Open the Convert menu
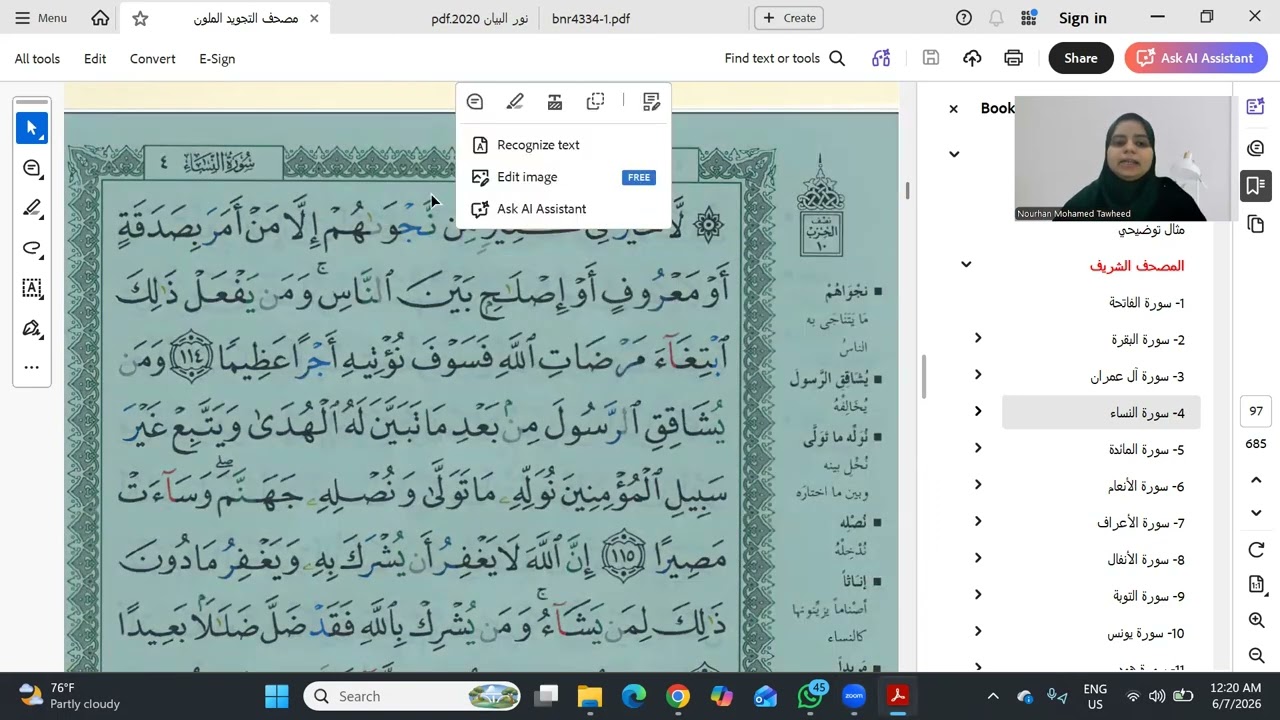 152,59
